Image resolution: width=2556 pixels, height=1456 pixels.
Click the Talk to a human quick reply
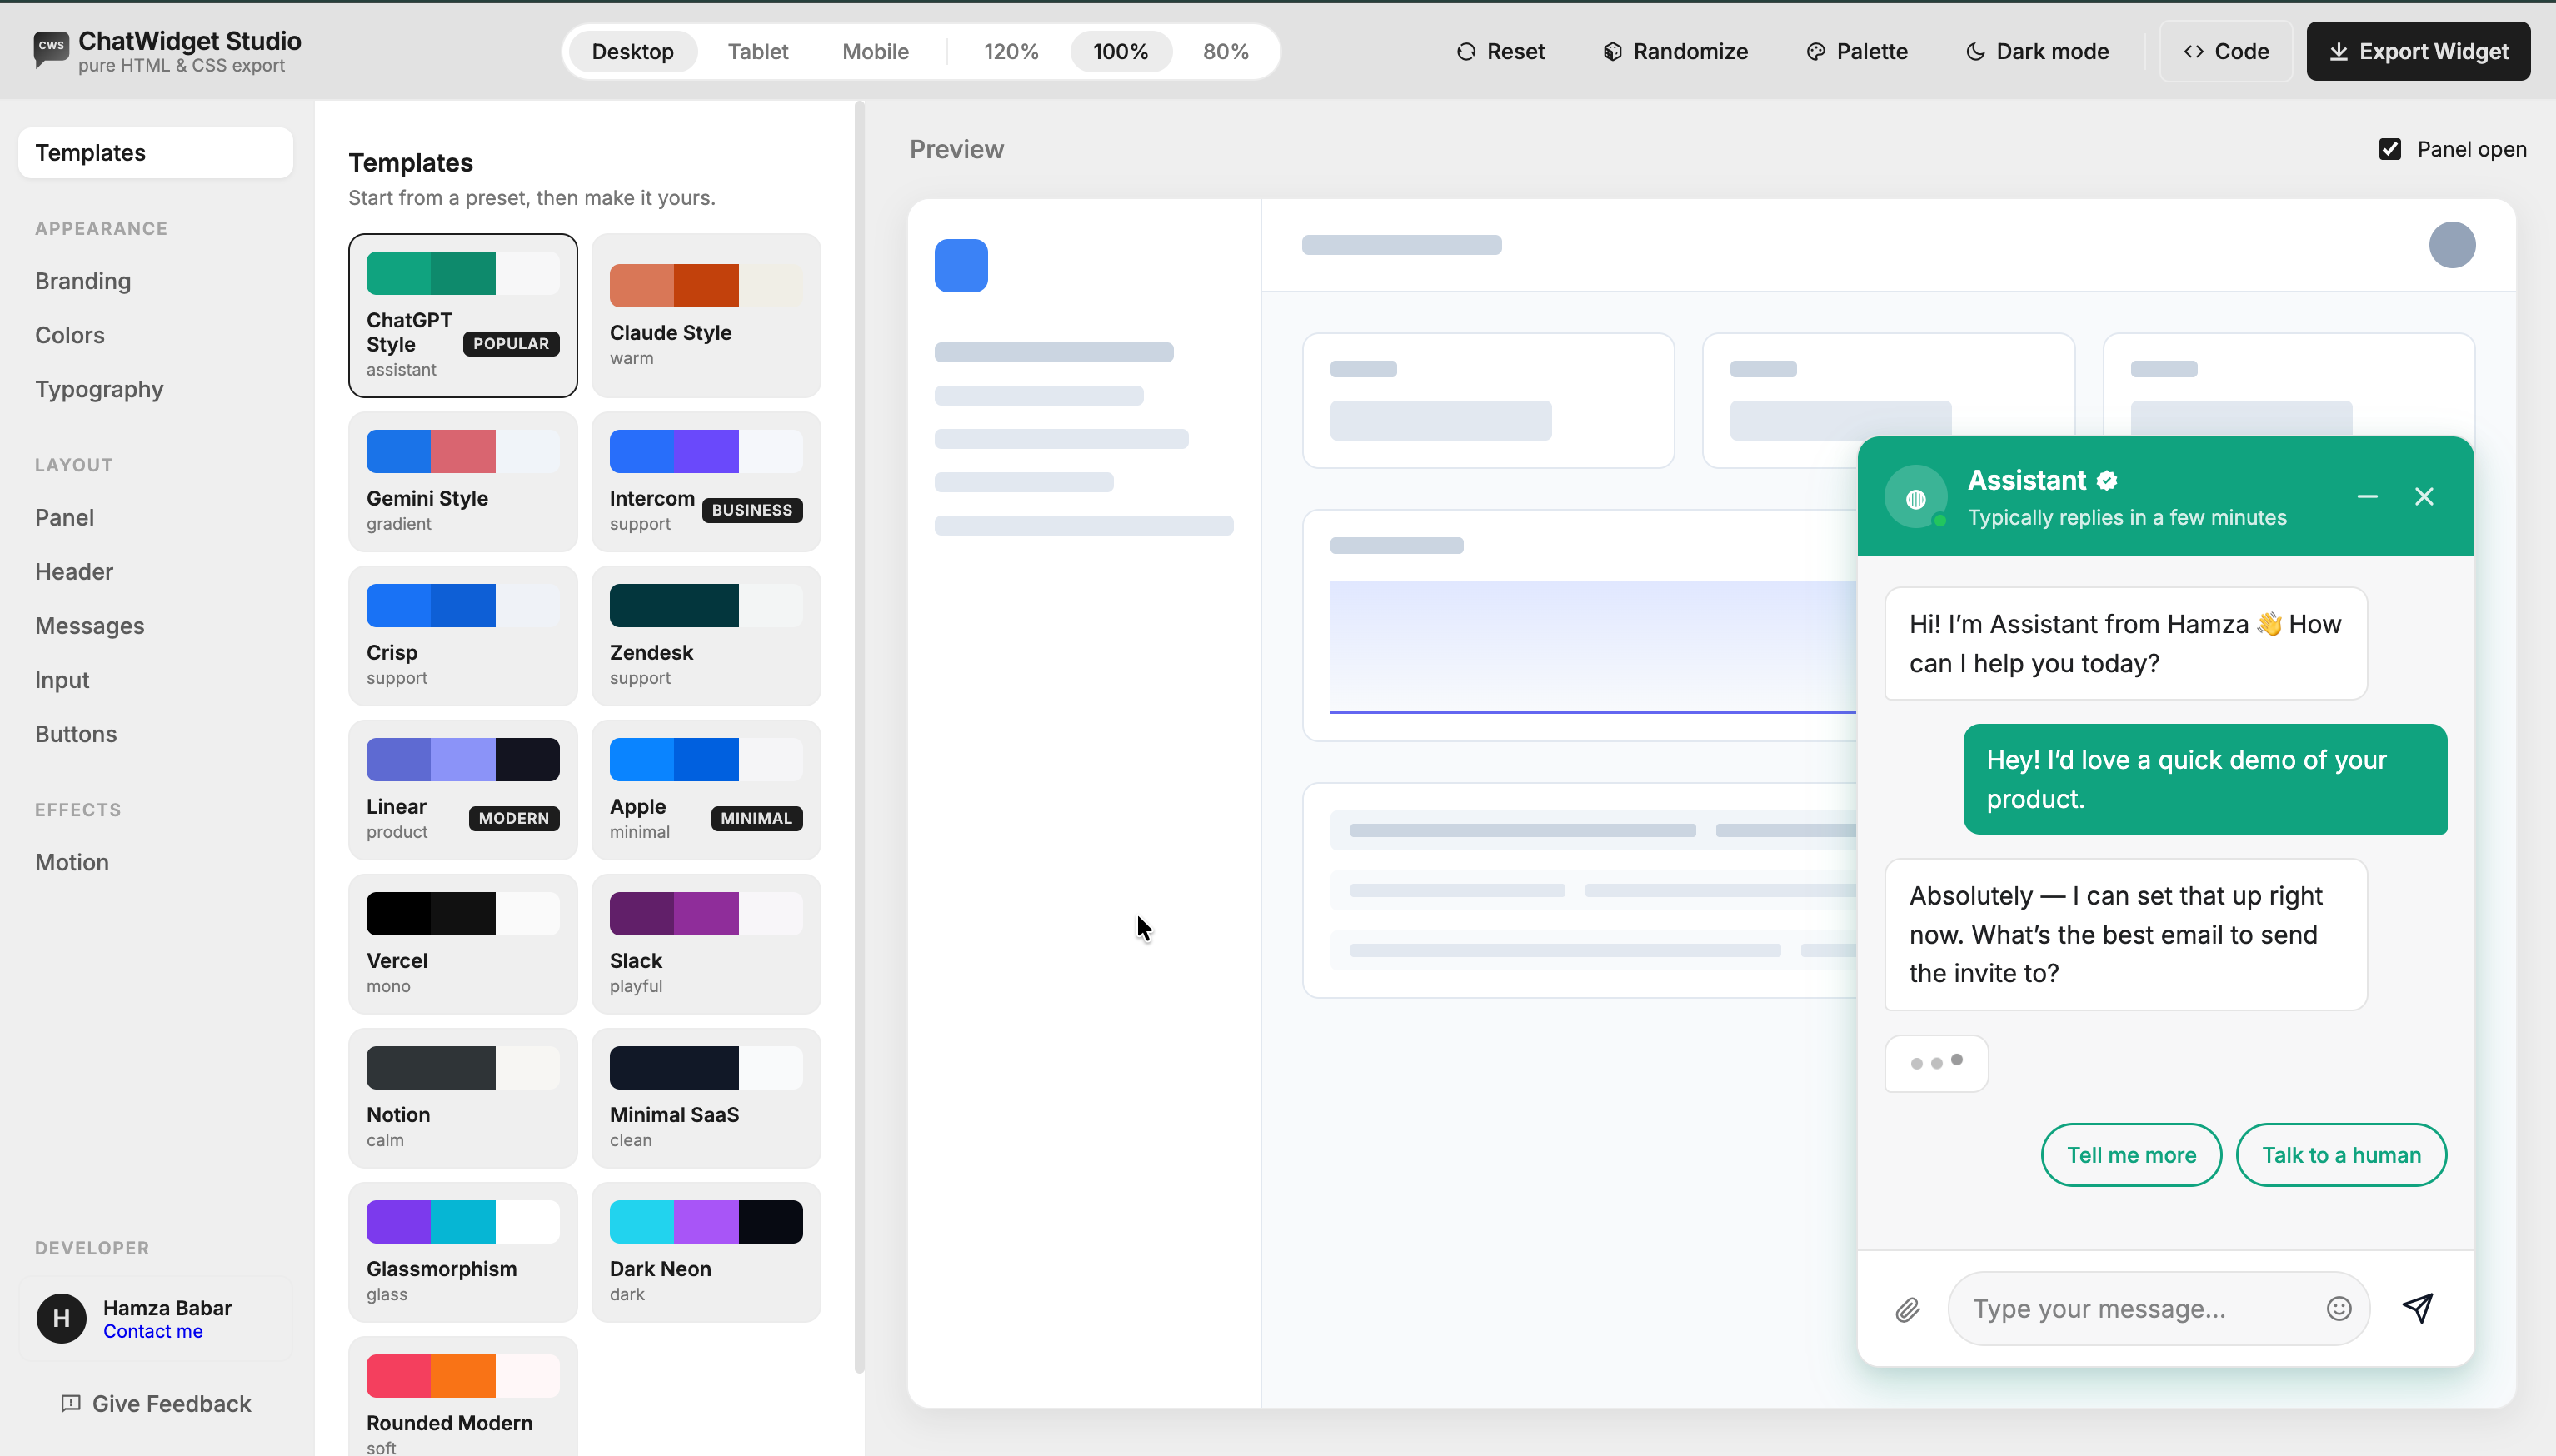(x=2341, y=1155)
